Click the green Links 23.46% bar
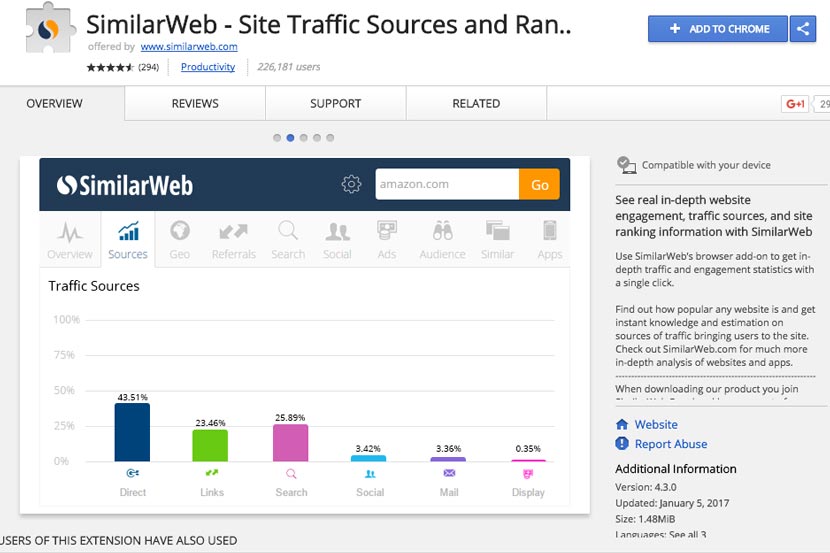 210,446
